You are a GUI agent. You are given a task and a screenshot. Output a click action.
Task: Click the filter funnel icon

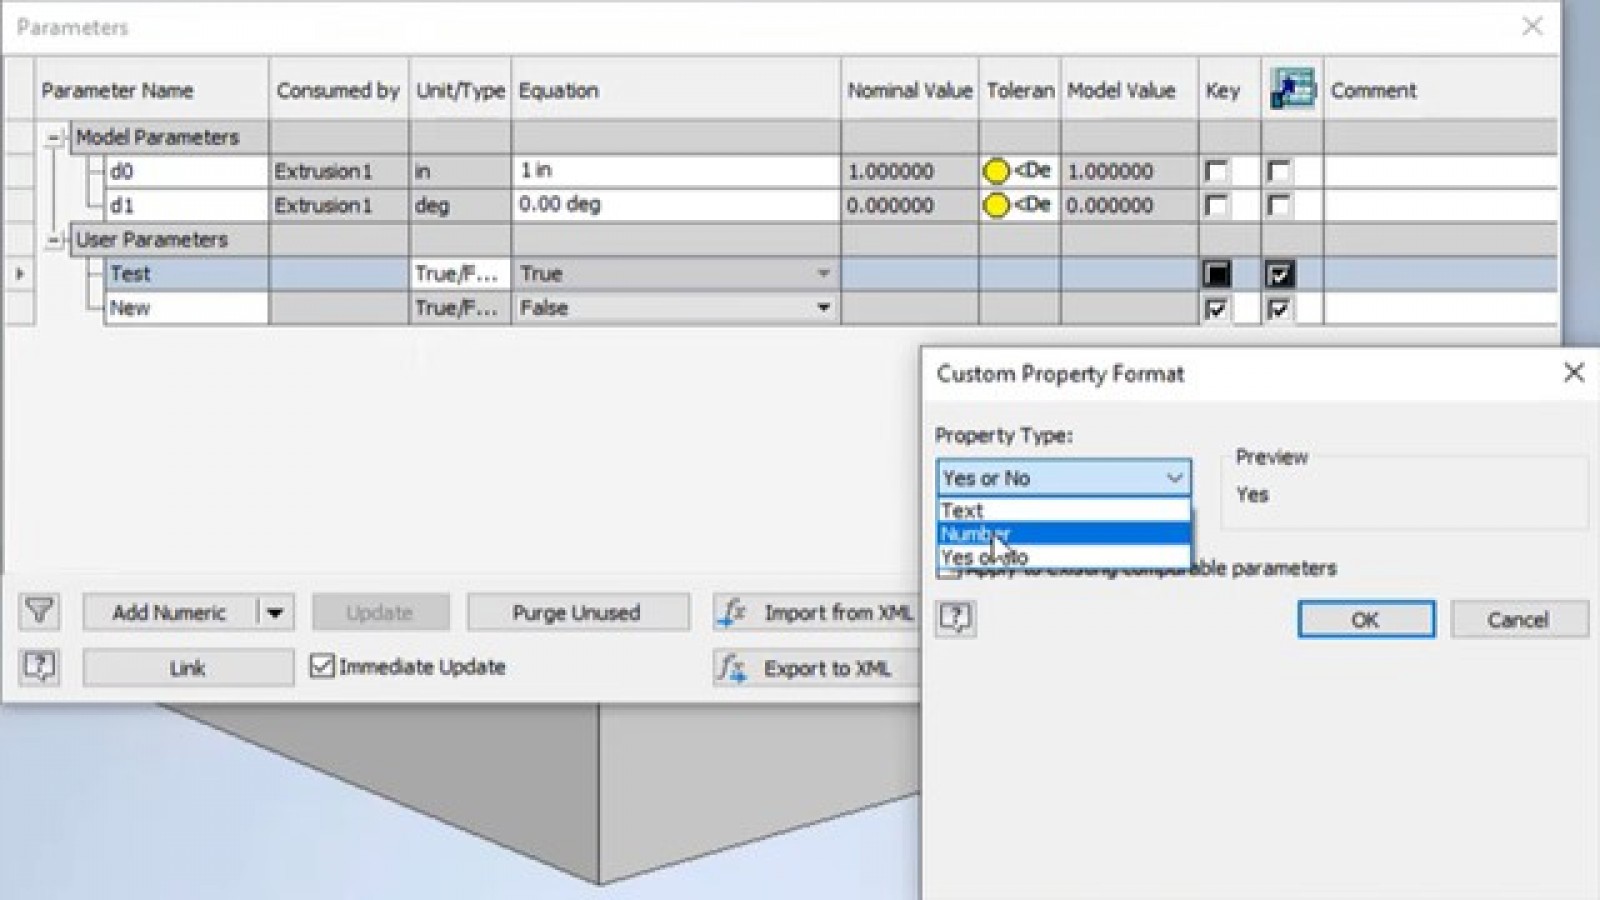[x=39, y=611]
